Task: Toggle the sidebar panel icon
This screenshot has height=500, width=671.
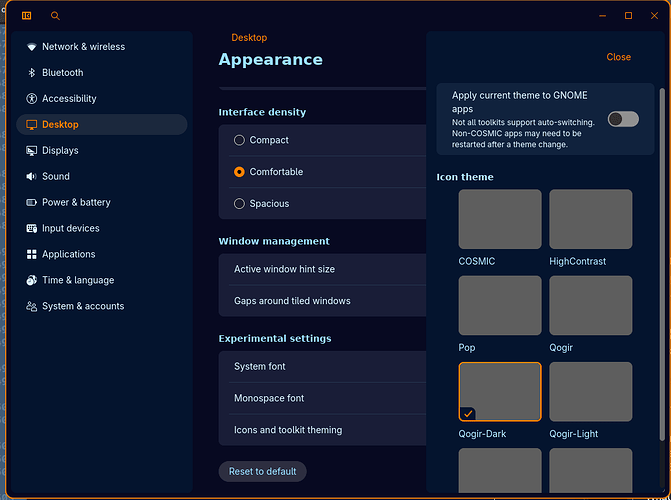Action: click(x=26, y=16)
